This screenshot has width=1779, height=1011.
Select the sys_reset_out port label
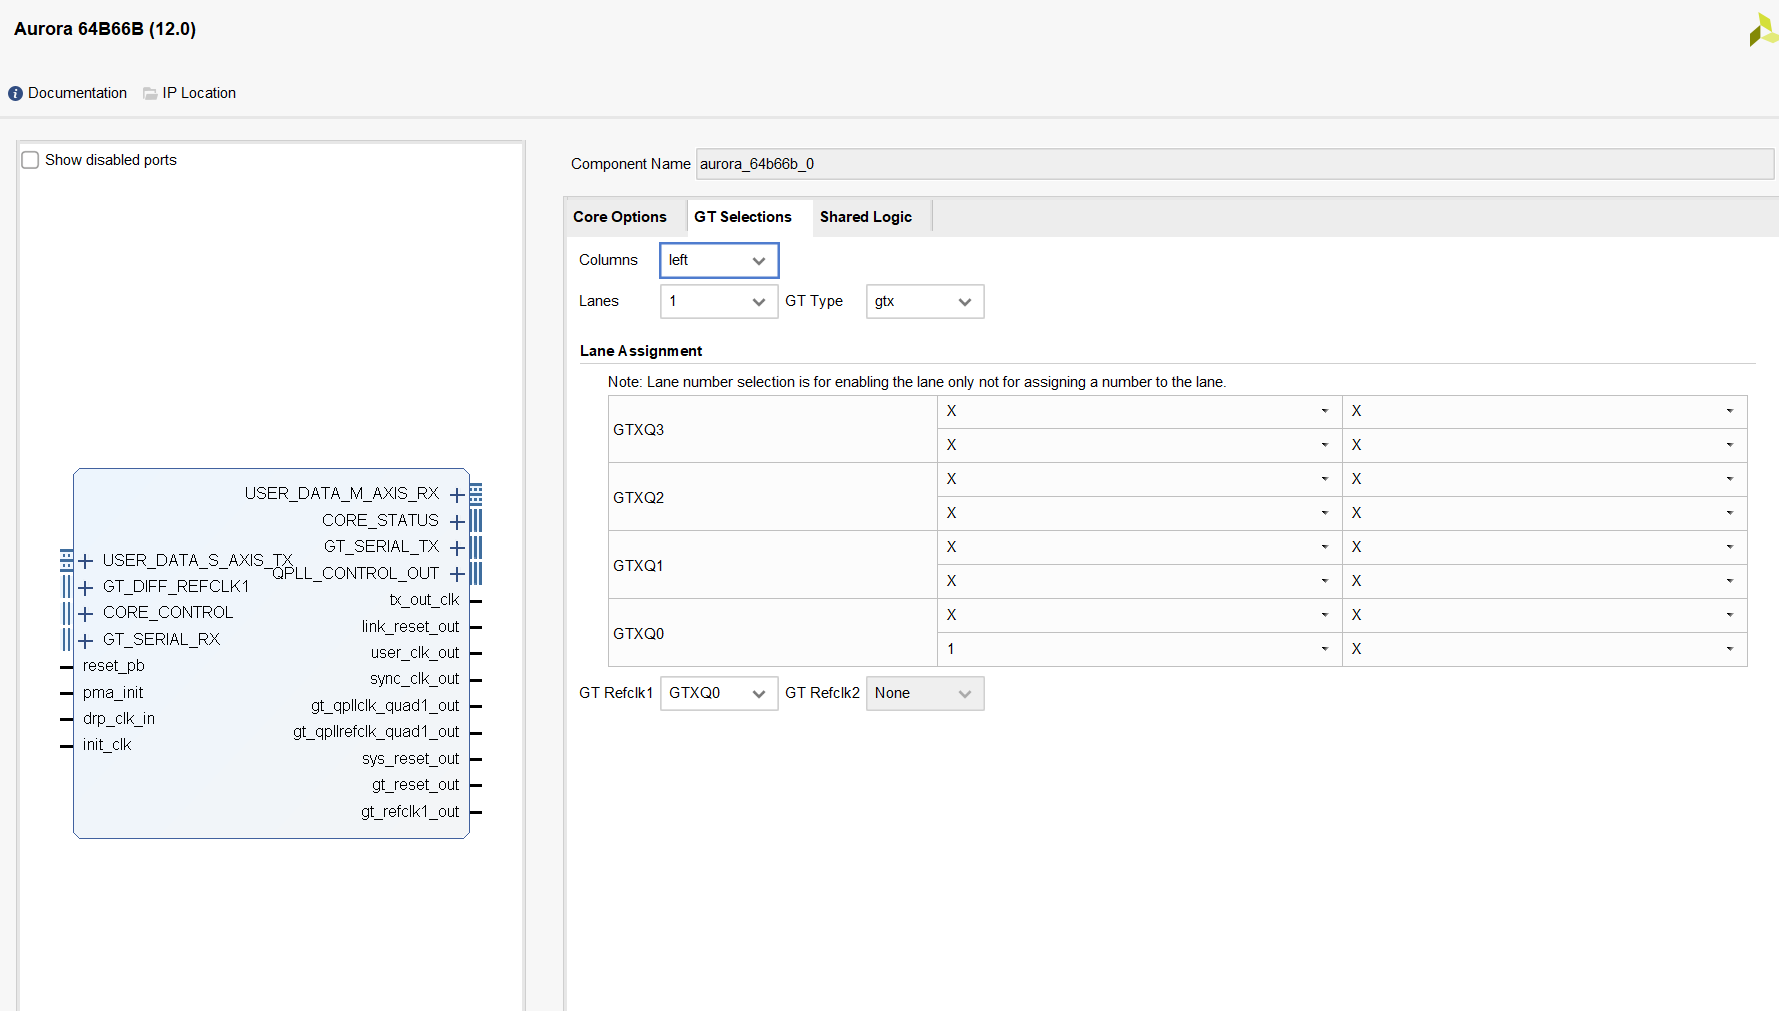(410, 759)
